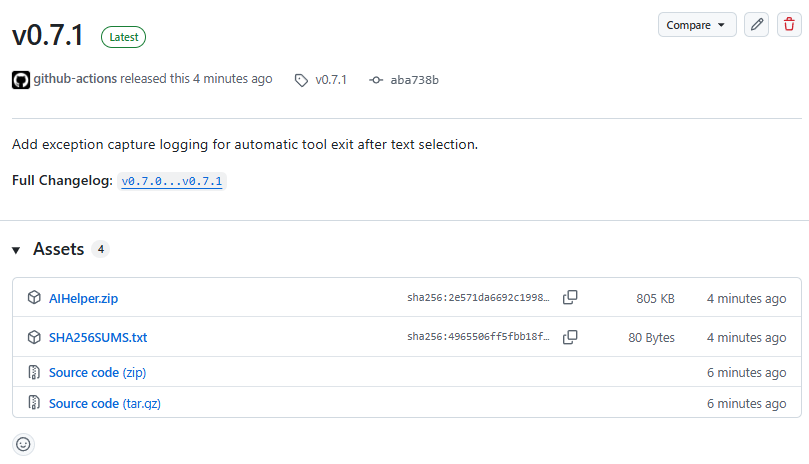Open commit aba738b

pos(414,80)
